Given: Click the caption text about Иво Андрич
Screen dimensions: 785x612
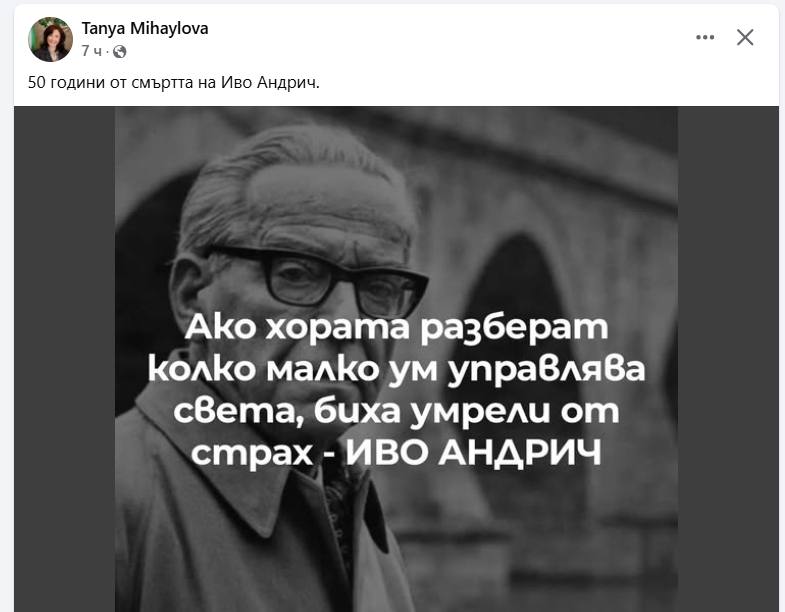Looking at the screenshot, I should [173, 82].
